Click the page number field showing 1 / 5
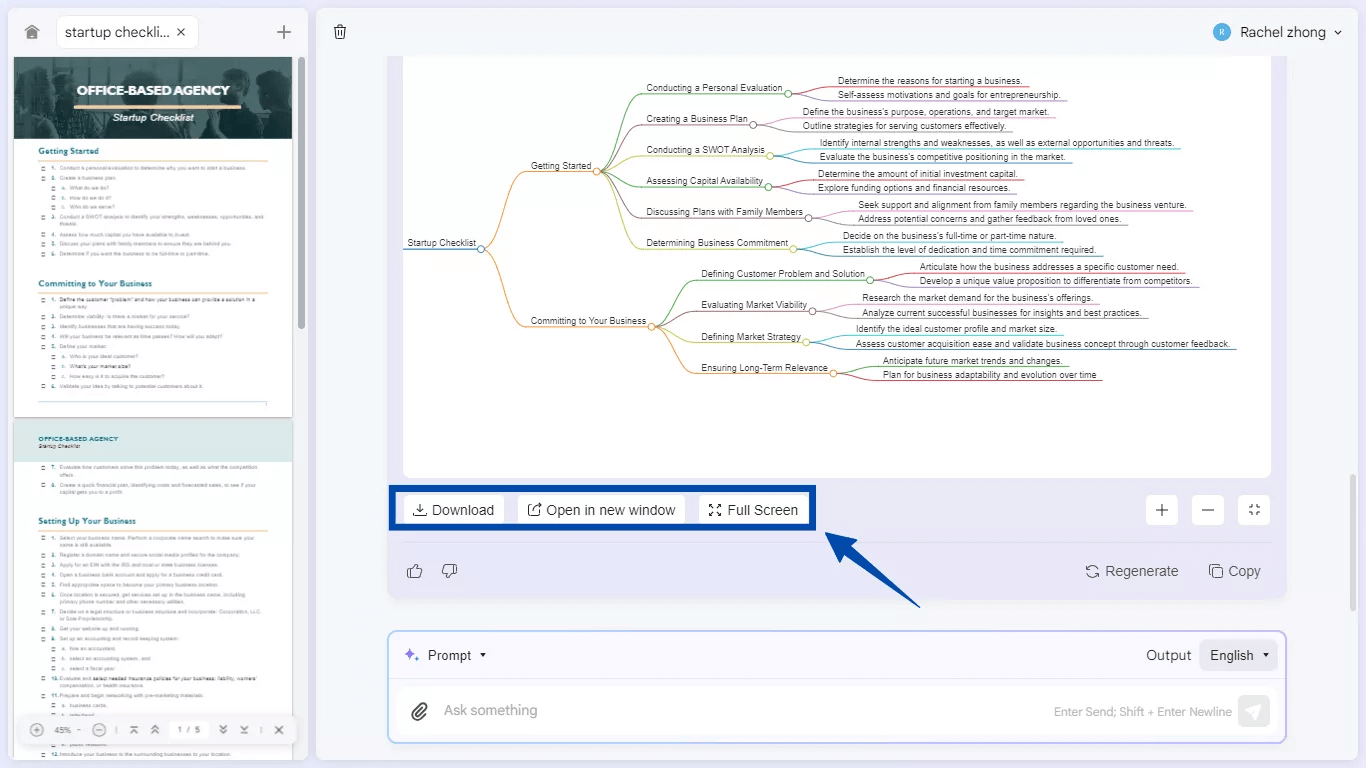The width and height of the screenshot is (1366, 768). [x=187, y=730]
